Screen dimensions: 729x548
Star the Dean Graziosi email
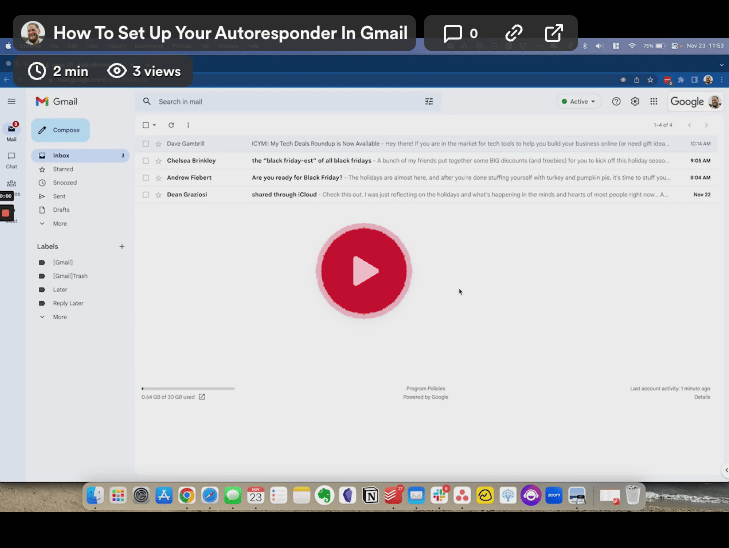pyautogui.click(x=159, y=195)
